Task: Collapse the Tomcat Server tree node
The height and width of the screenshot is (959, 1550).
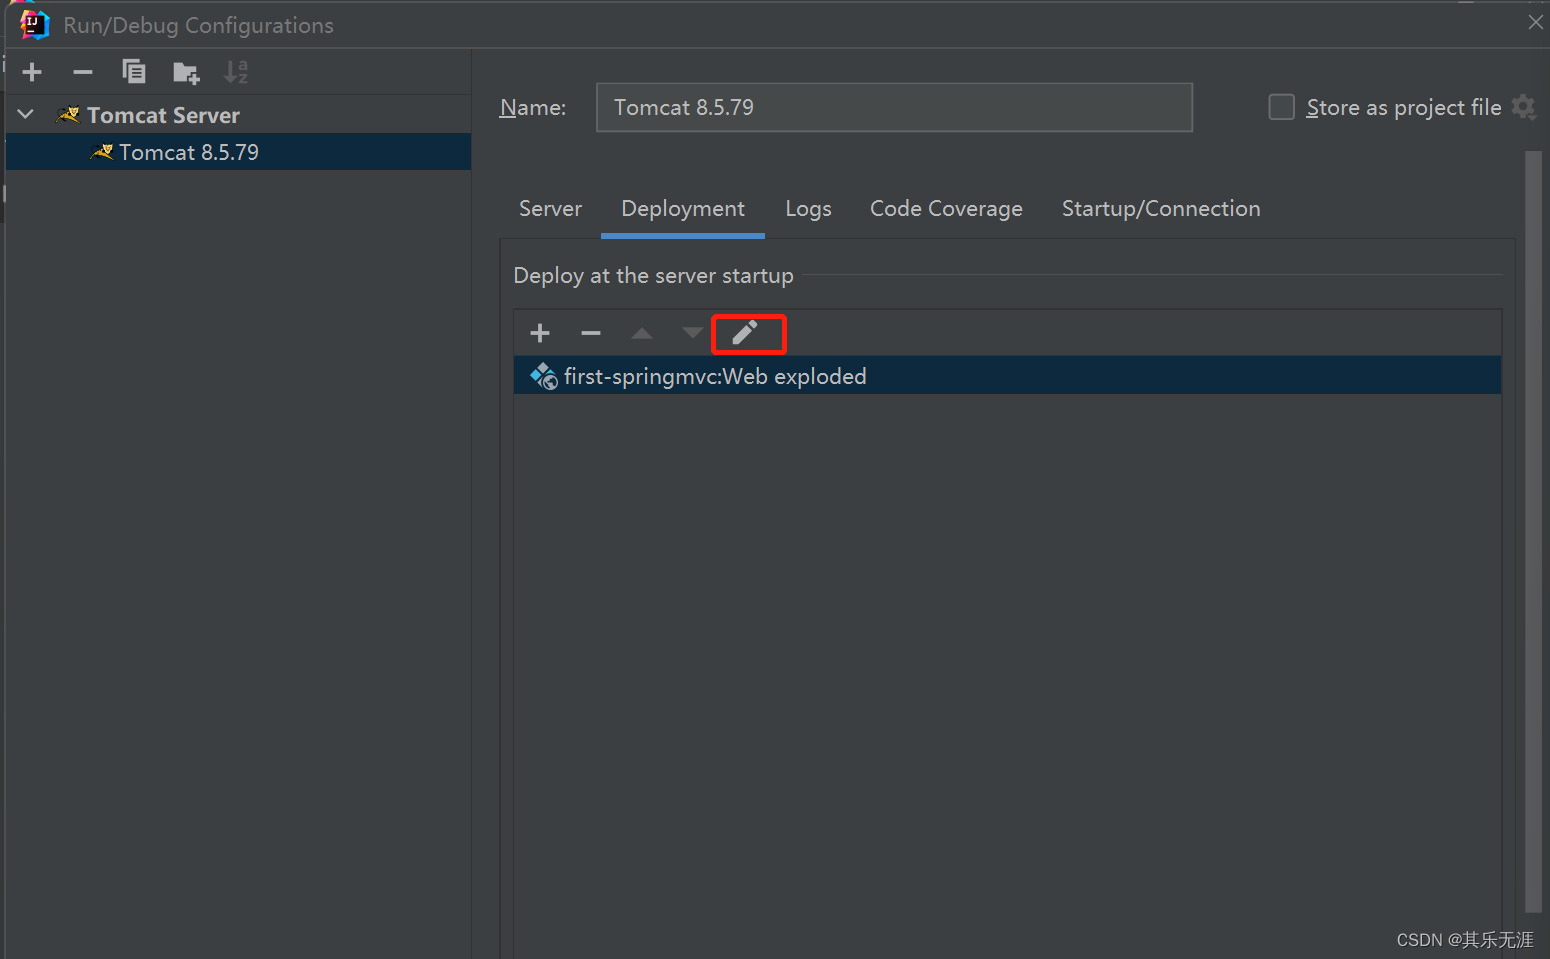Action: tap(25, 113)
